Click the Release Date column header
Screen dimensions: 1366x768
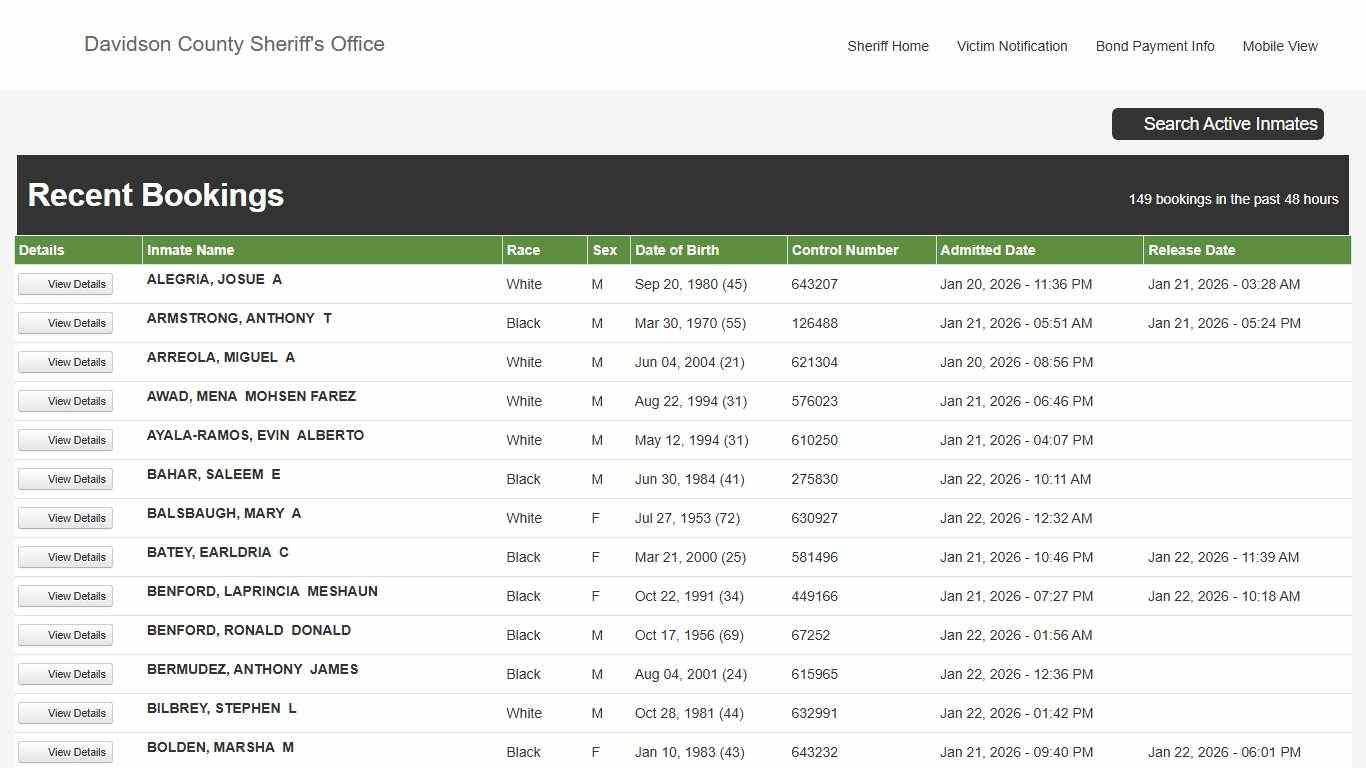(x=1191, y=250)
